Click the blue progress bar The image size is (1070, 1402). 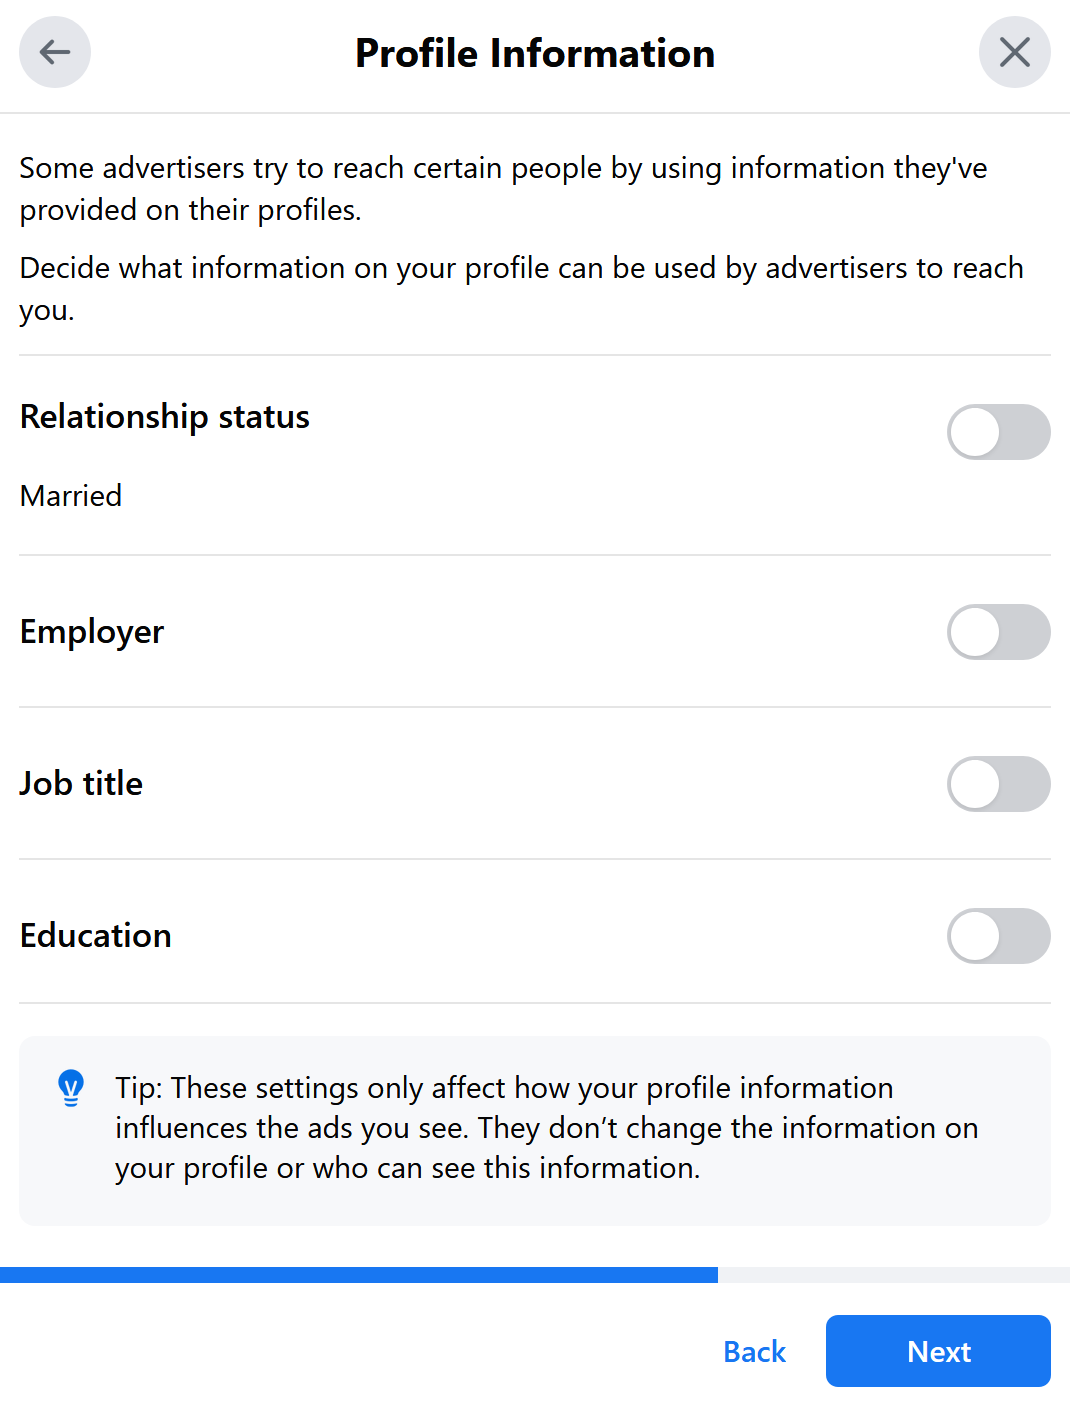click(x=359, y=1275)
